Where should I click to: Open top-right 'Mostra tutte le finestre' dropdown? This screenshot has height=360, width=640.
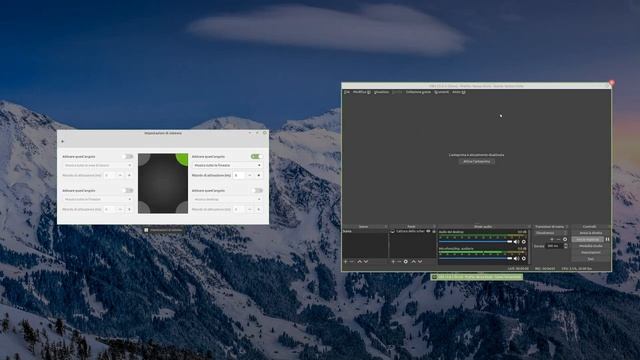pyautogui.click(x=227, y=165)
